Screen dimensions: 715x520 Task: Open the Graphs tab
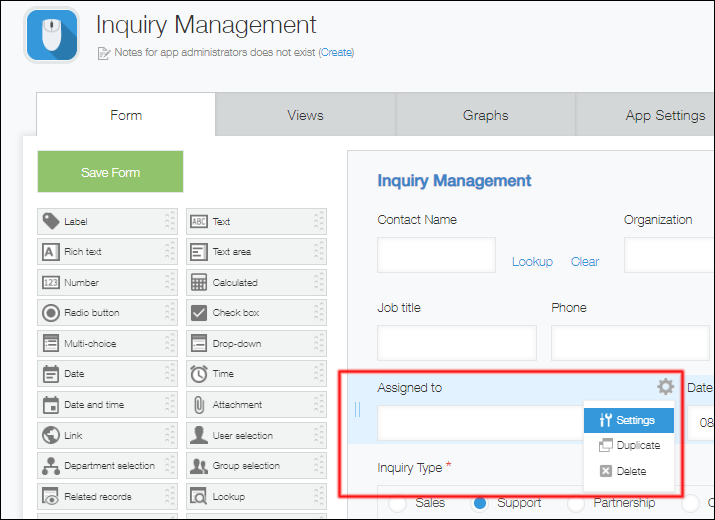(485, 115)
